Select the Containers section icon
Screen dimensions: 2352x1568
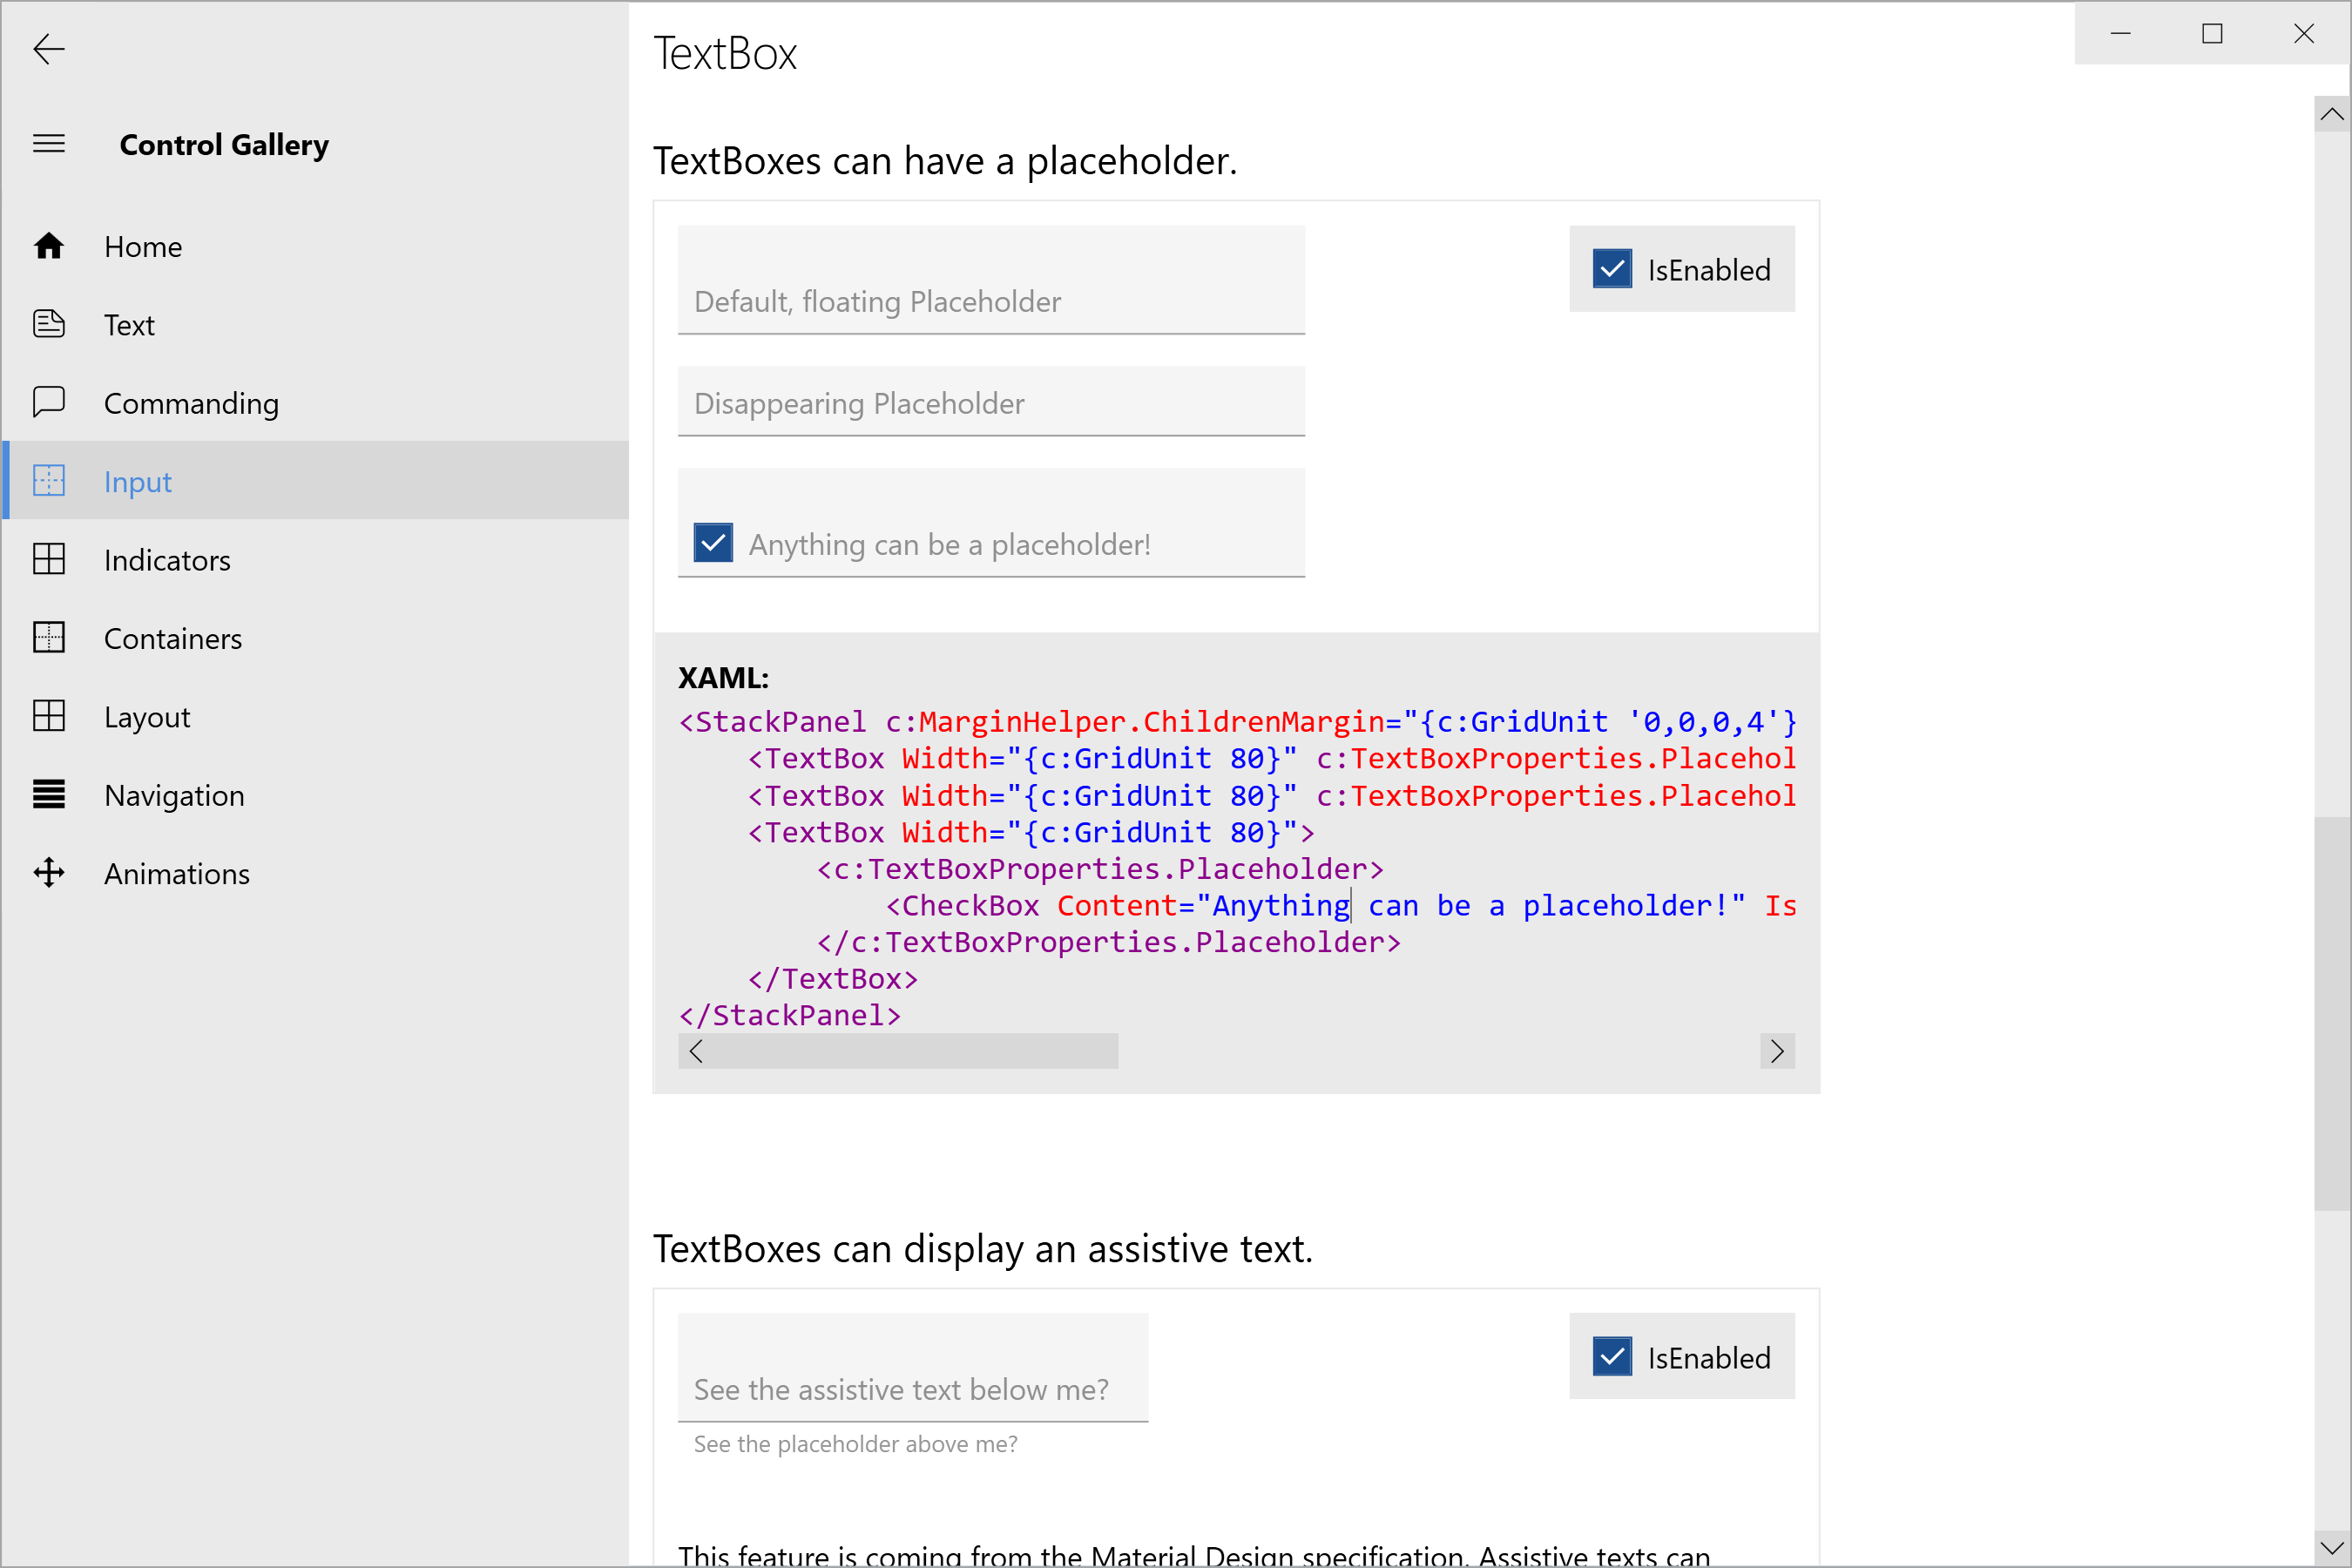pyautogui.click(x=47, y=637)
